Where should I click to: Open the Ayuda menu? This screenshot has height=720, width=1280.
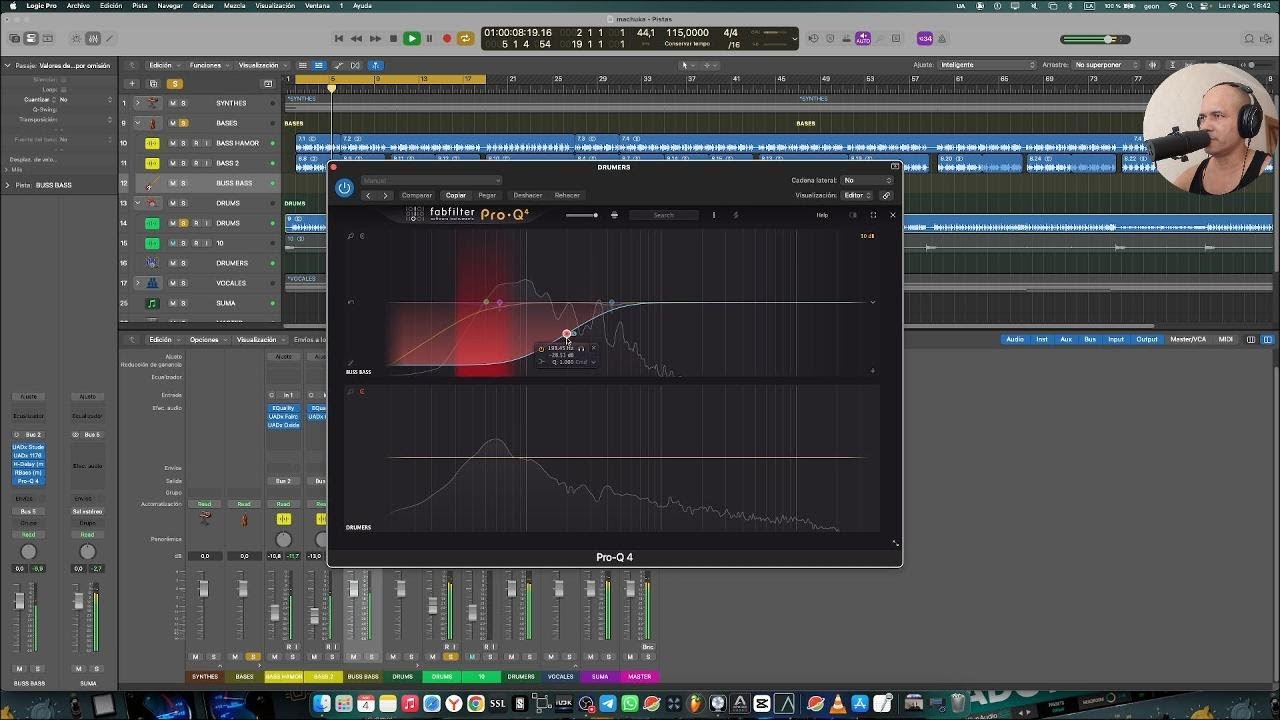[x=362, y=6]
